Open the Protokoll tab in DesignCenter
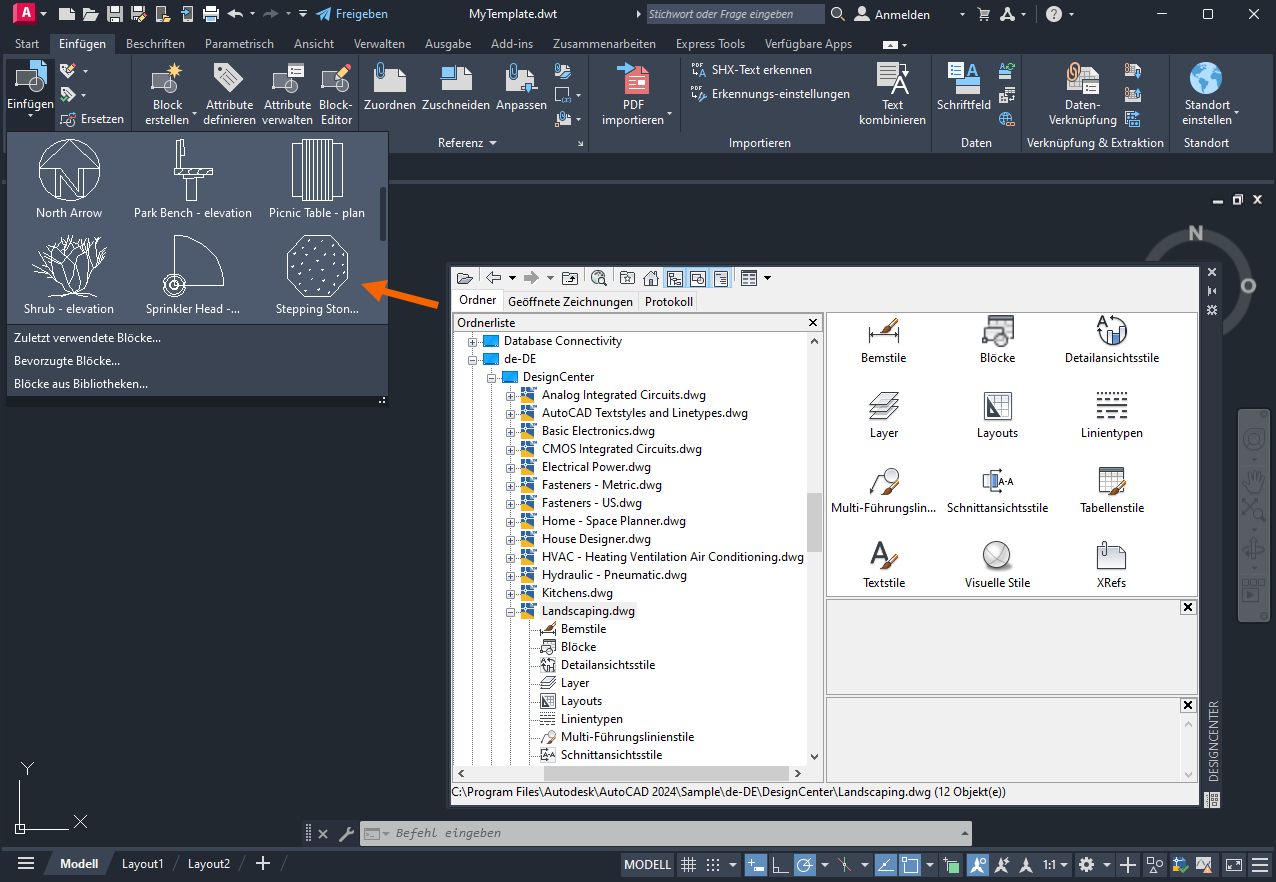Image resolution: width=1276 pixels, height=882 pixels. click(669, 301)
